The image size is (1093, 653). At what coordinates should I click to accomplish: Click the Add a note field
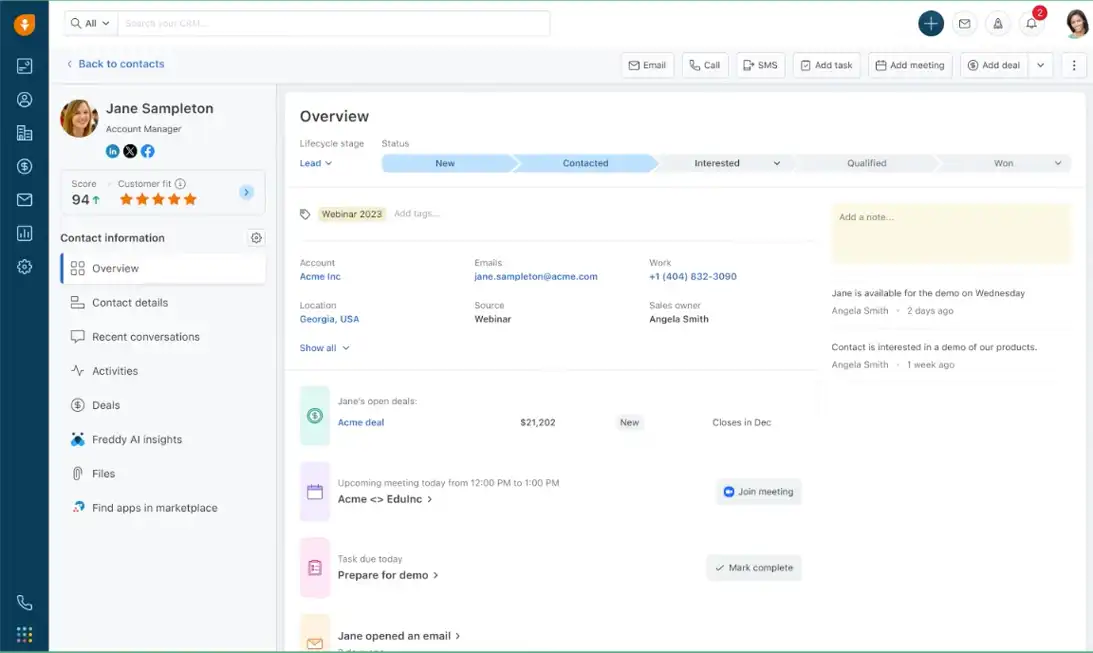click(x=951, y=233)
